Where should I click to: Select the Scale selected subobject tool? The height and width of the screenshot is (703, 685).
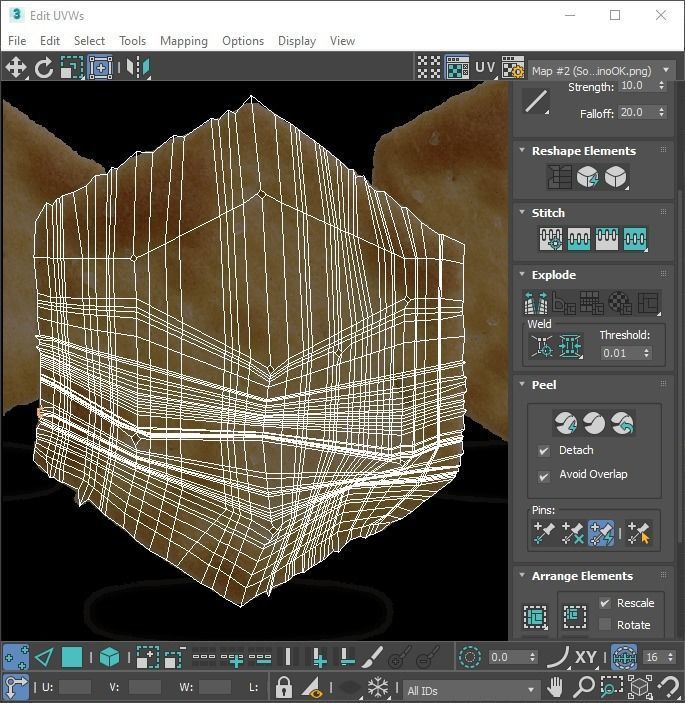(72, 68)
